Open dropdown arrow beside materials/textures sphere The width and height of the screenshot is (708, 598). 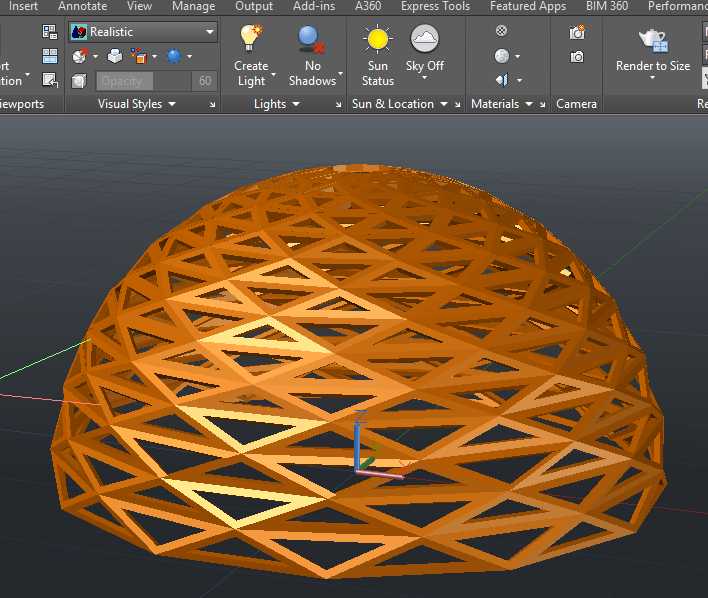[517, 56]
